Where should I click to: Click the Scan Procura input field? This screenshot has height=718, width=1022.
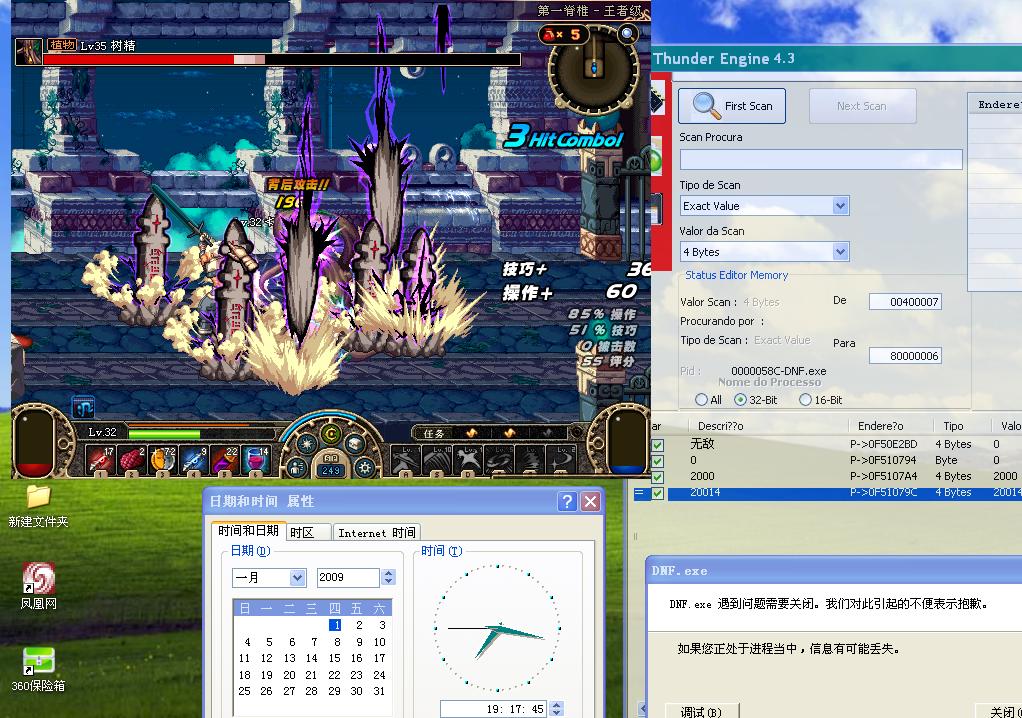point(821,160)
